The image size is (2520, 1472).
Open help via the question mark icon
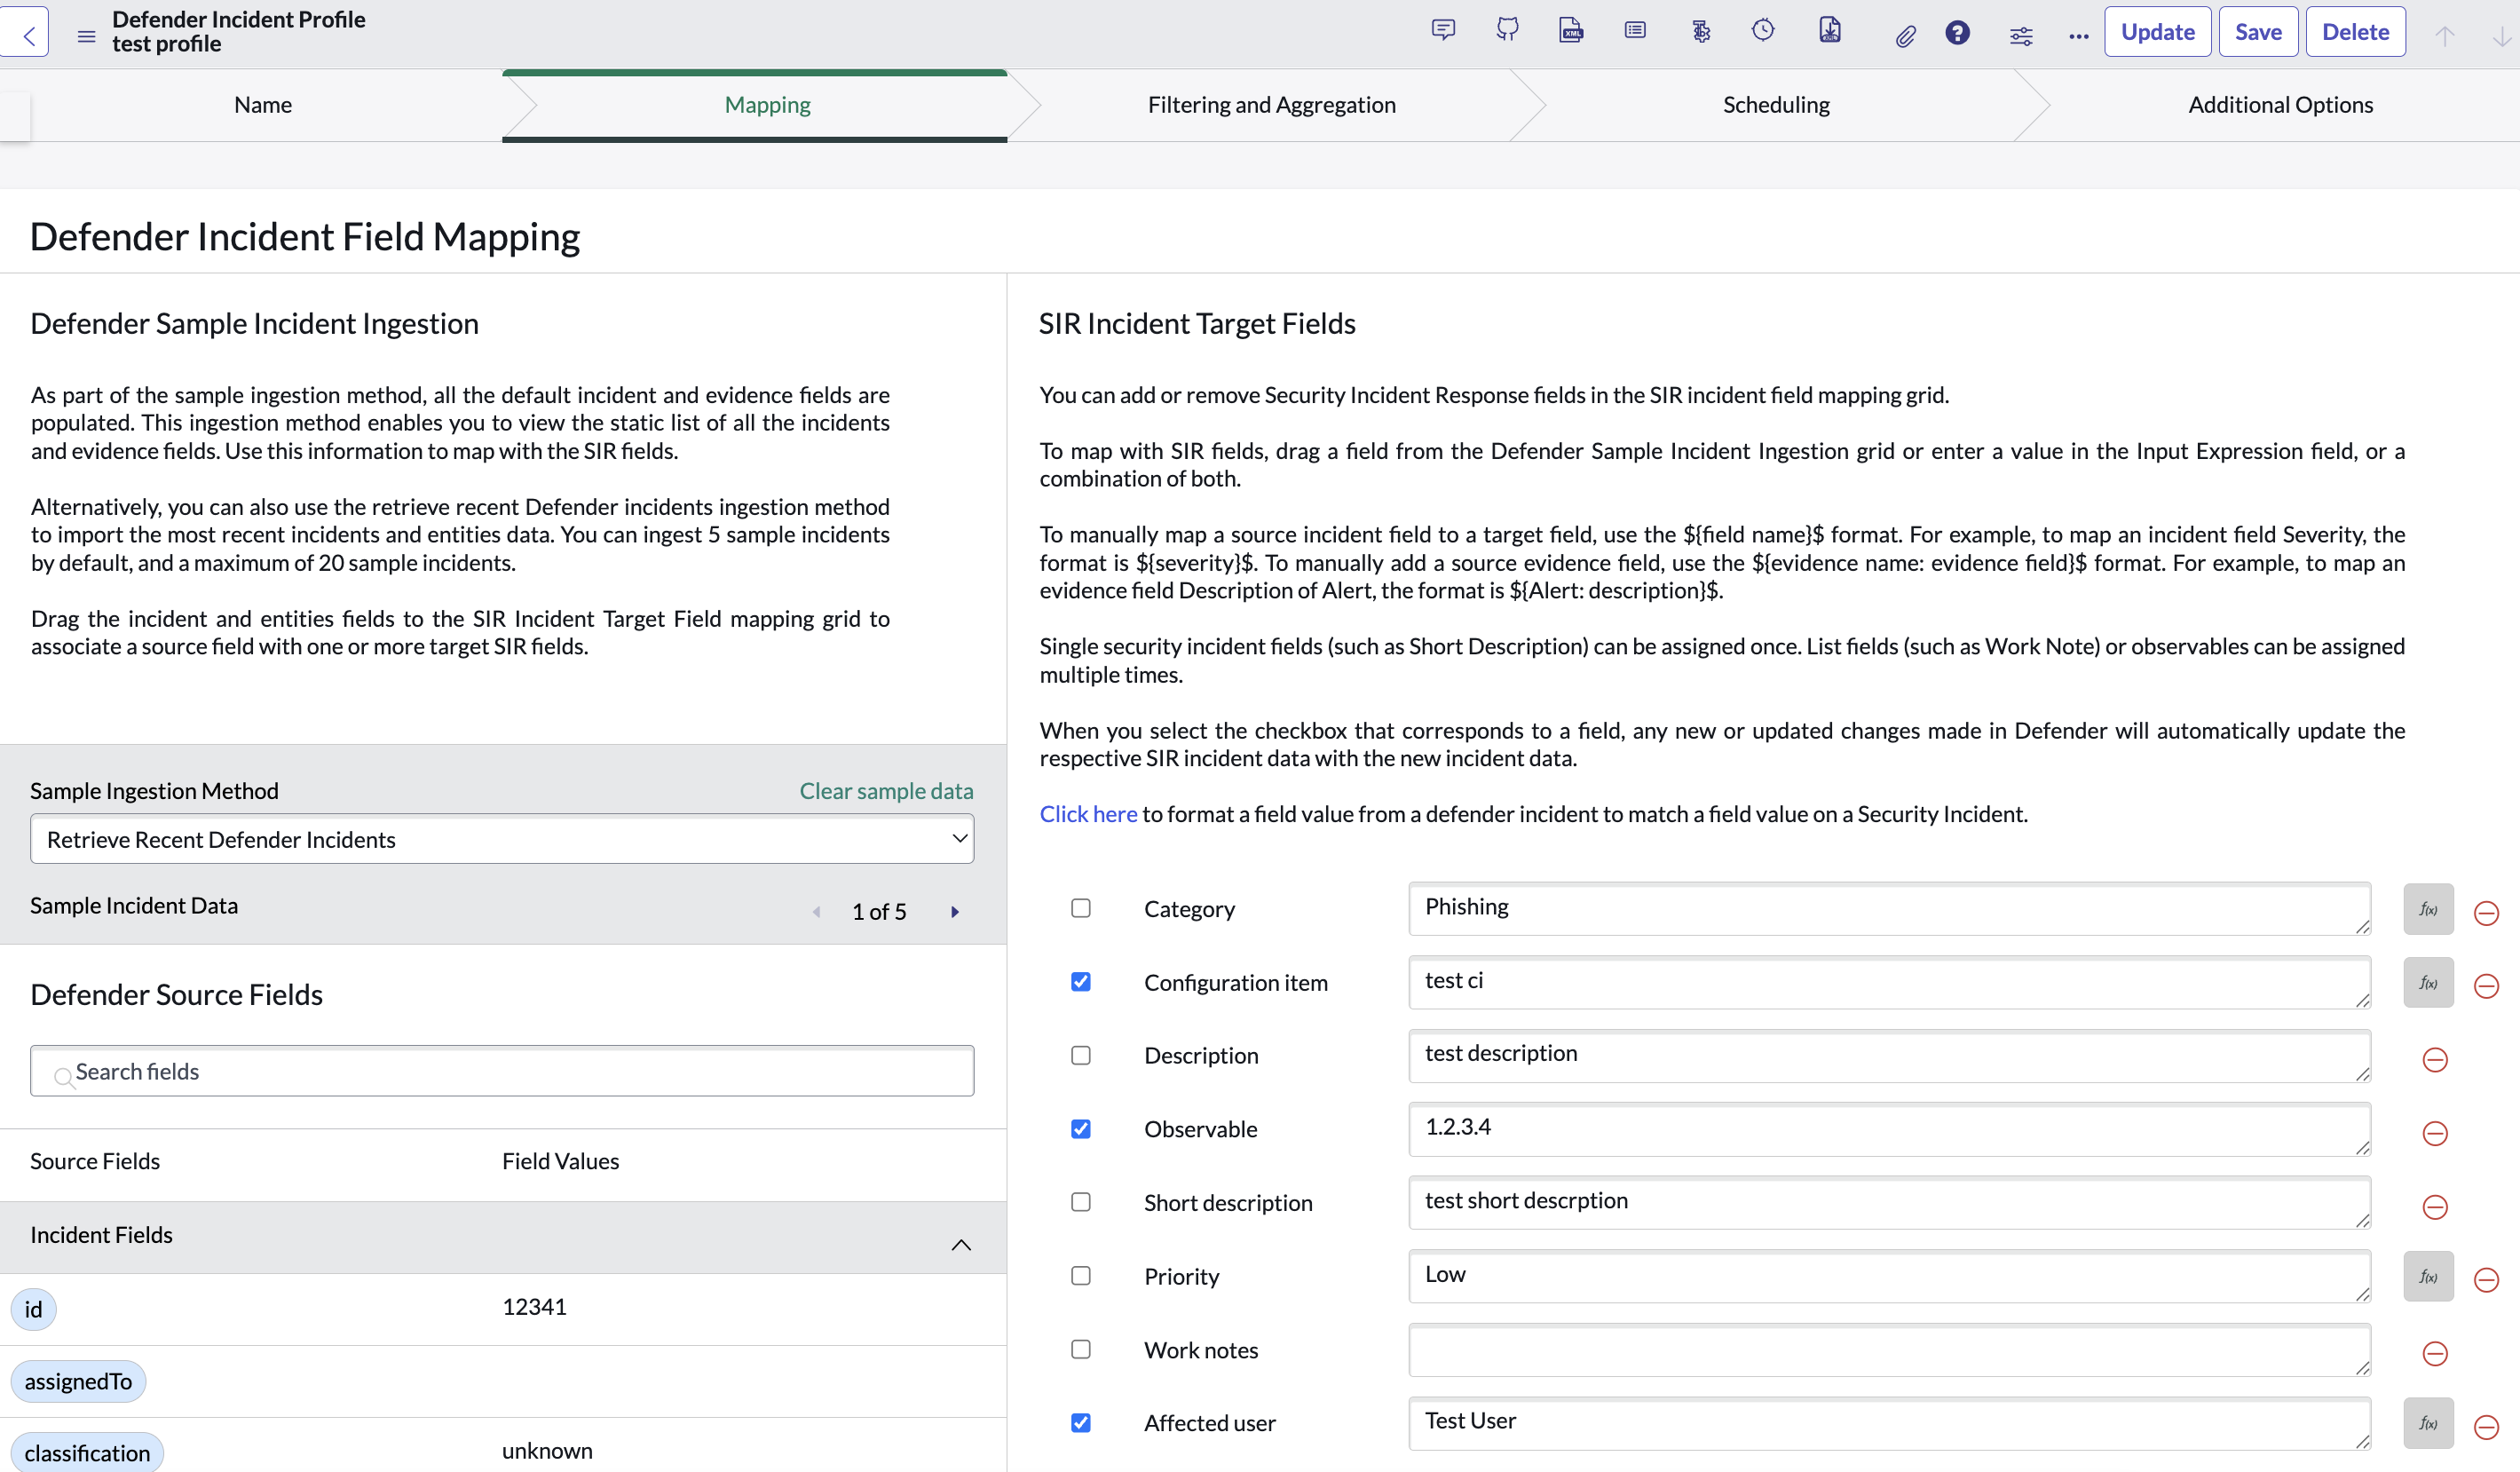(x=1957, y=33)
